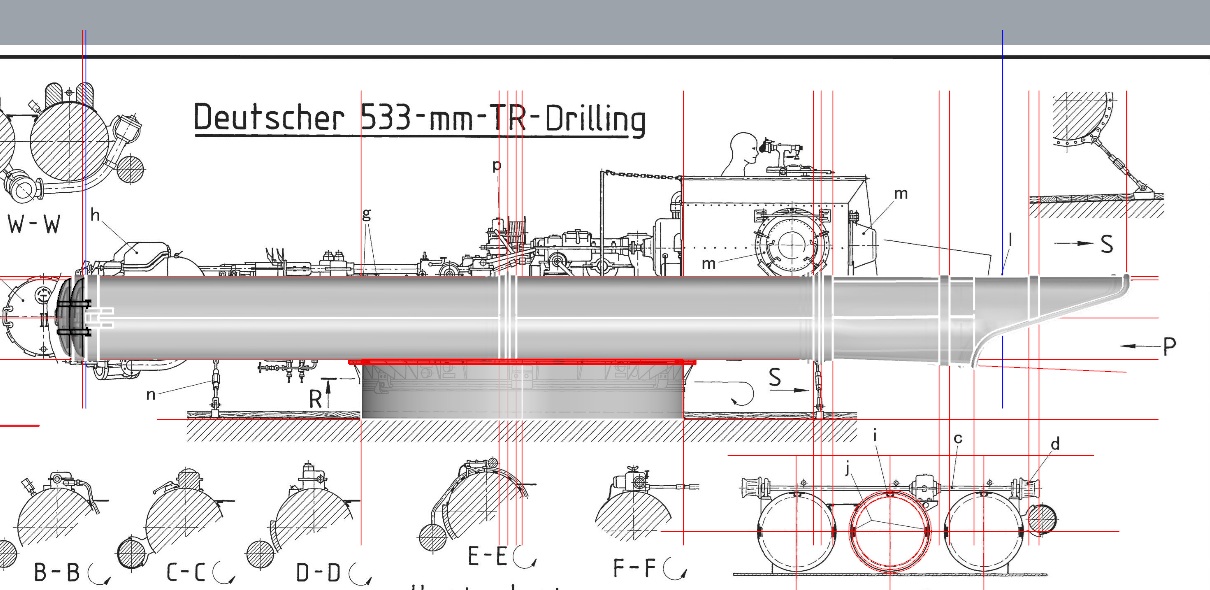The height and width of the screenshot is (590, 1210).
Task: Click the callout letter "d" in the front view
Action: pos(1054,444)
